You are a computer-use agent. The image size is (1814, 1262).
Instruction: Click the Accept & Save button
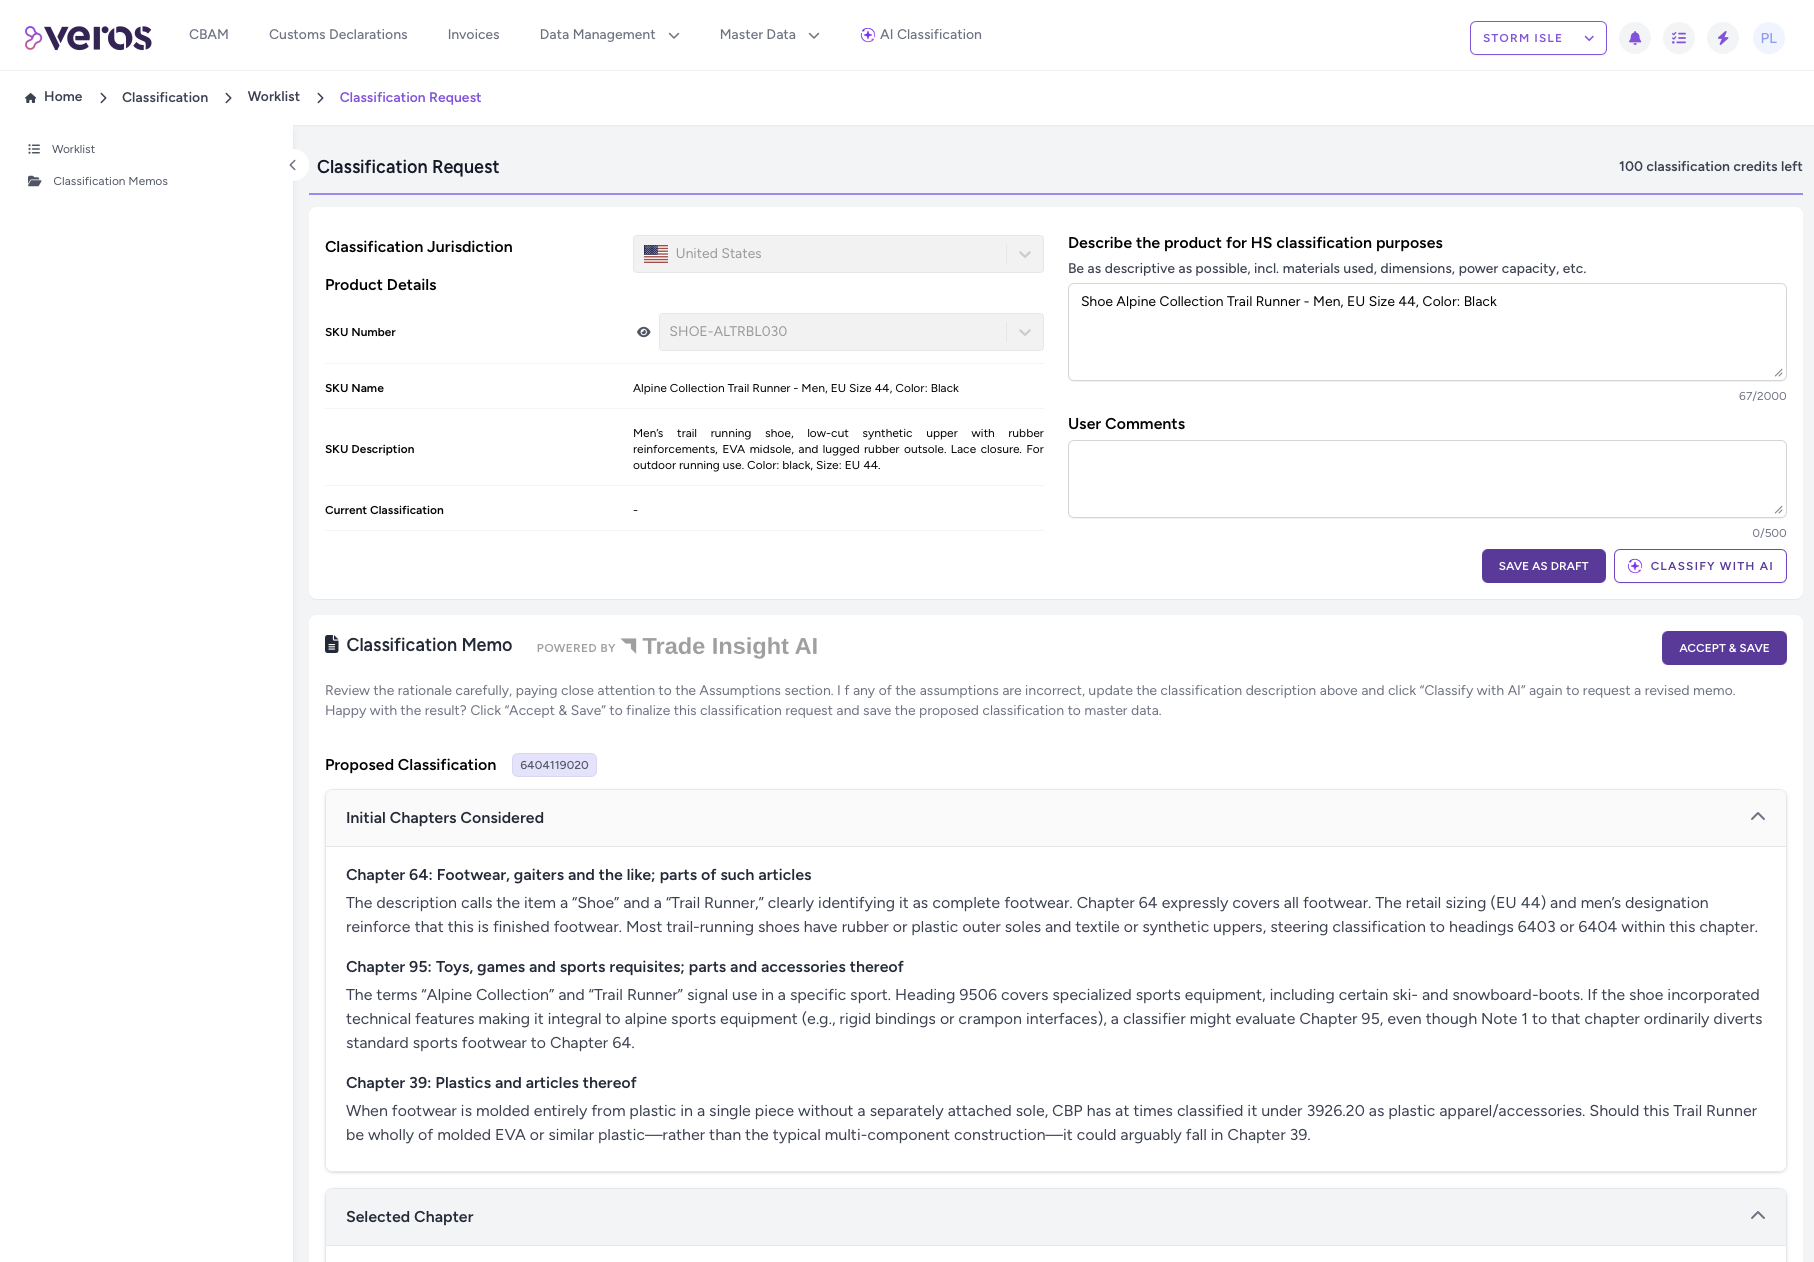pos(1723,648)
